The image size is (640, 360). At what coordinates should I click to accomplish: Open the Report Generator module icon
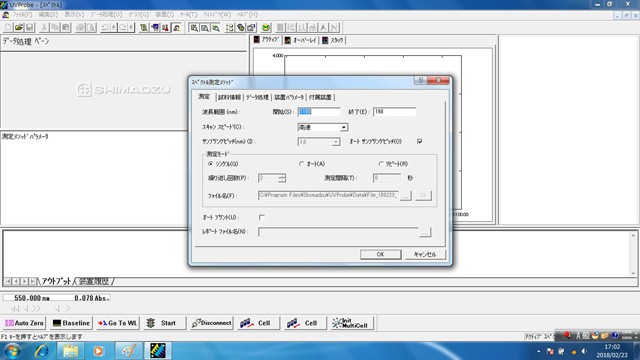pyautogui.click(x=144, y=28)
